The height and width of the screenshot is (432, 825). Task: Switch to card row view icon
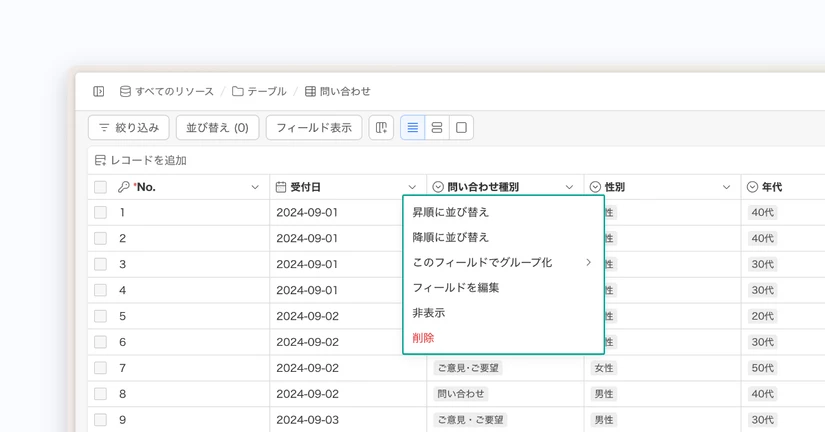(437, 127)
